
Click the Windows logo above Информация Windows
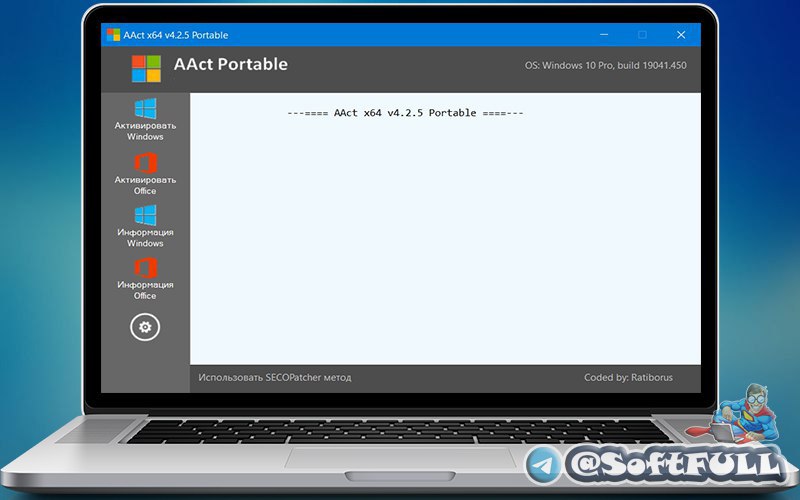click(x=145, y=215)
